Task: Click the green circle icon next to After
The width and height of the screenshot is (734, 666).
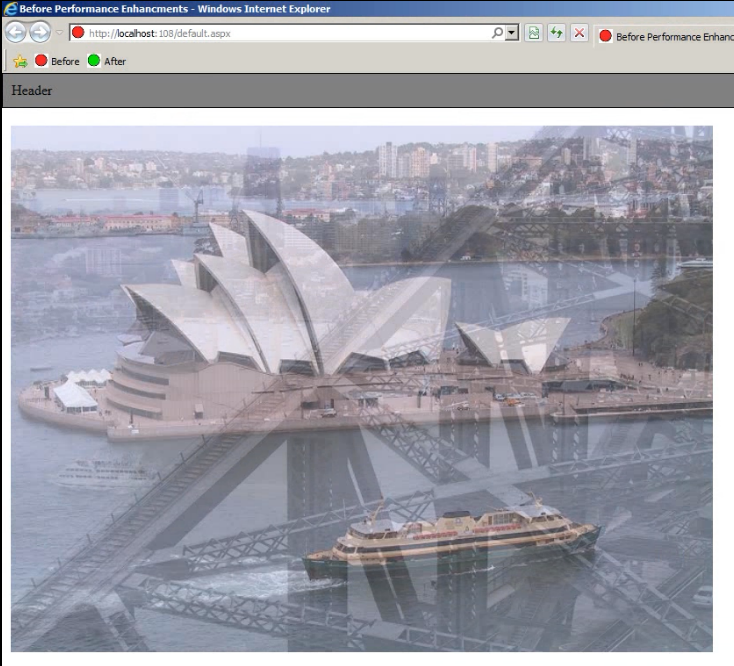Action: point(94,61)
